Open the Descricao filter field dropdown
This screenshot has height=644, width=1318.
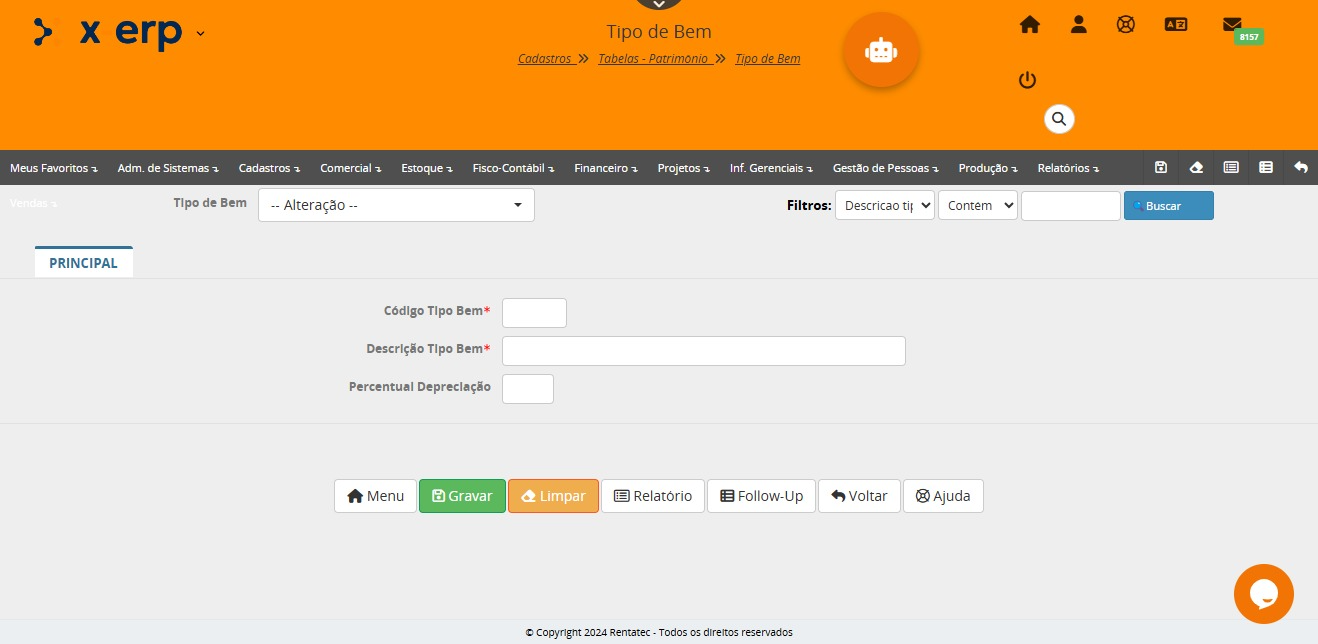click(884, 205)
